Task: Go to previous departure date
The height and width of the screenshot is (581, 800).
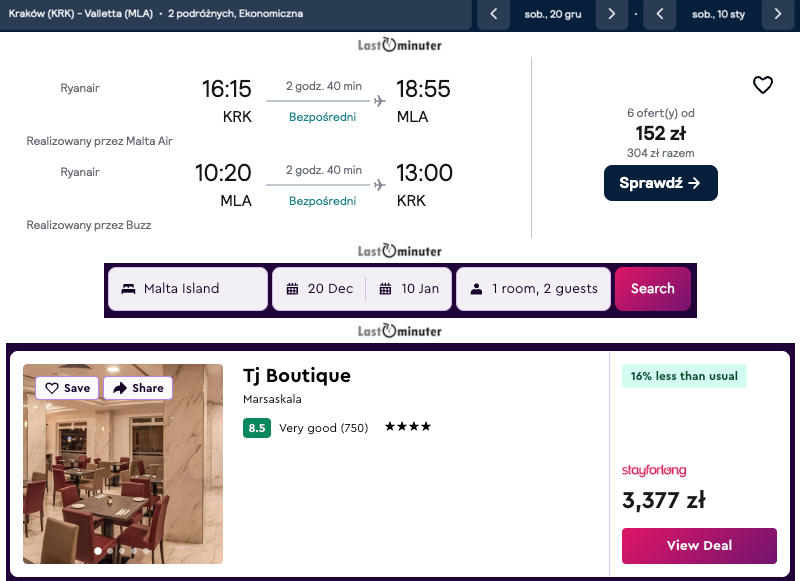Action: [x=493, y=14]
